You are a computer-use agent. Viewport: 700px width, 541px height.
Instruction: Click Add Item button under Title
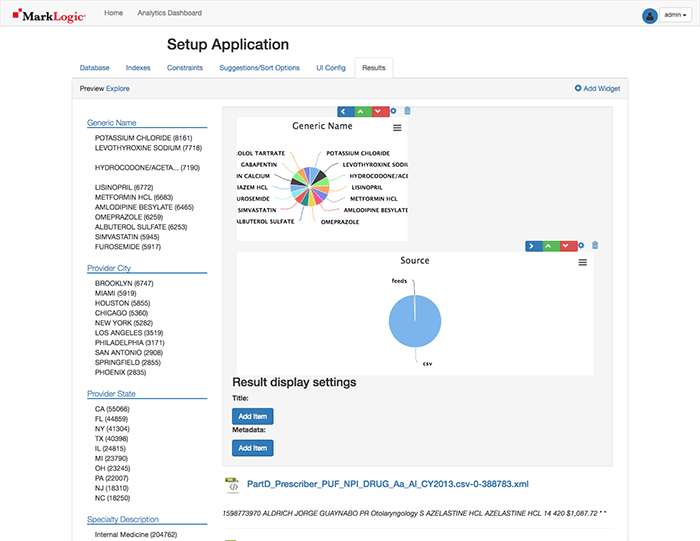pyautogui.click(x=252, y=416)
